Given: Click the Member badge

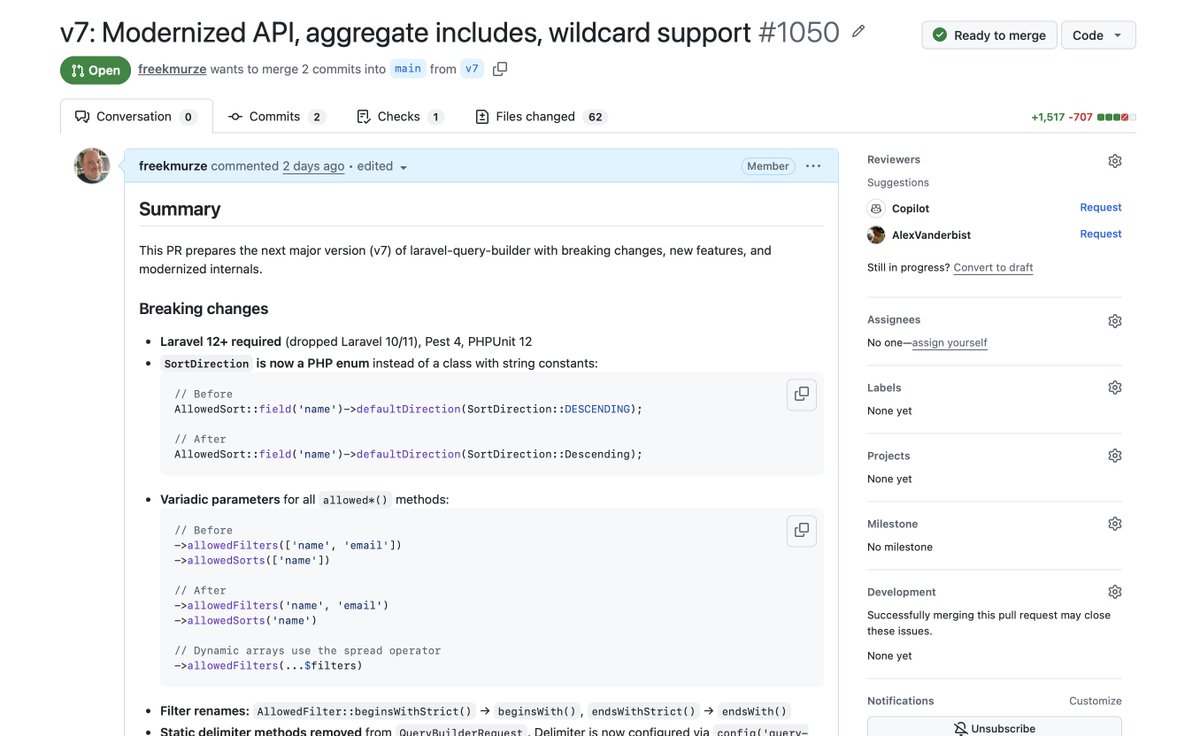Looking at the screenshot, I should point(768,166).
